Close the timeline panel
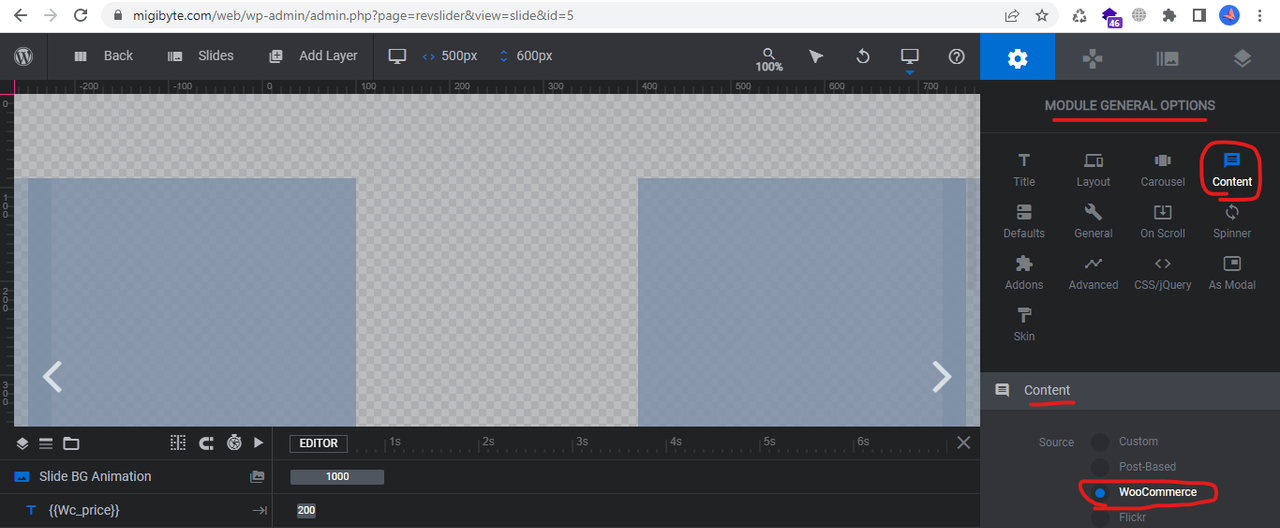Screen dimensions: 1280x528 pos(963,442)
